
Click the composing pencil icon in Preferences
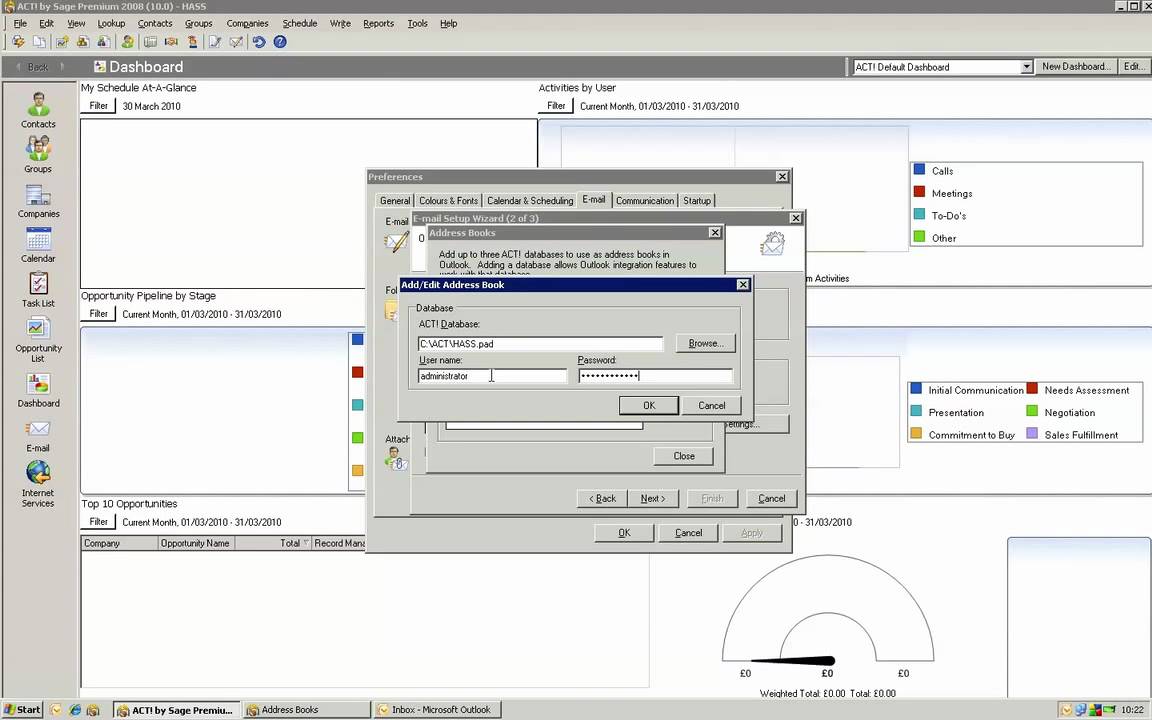(x=397, y=242)
